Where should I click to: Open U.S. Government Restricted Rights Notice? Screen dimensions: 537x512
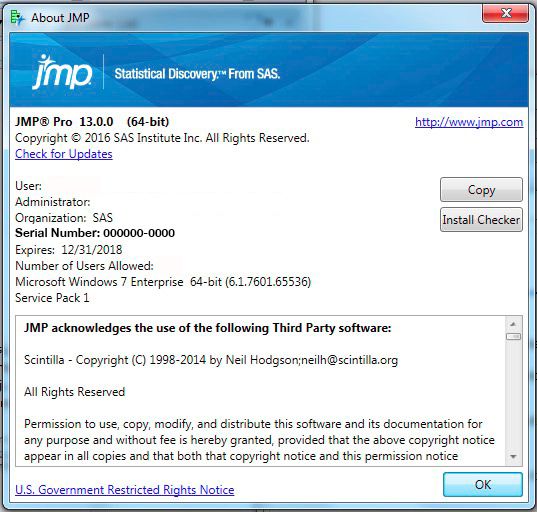coord(125,490)
